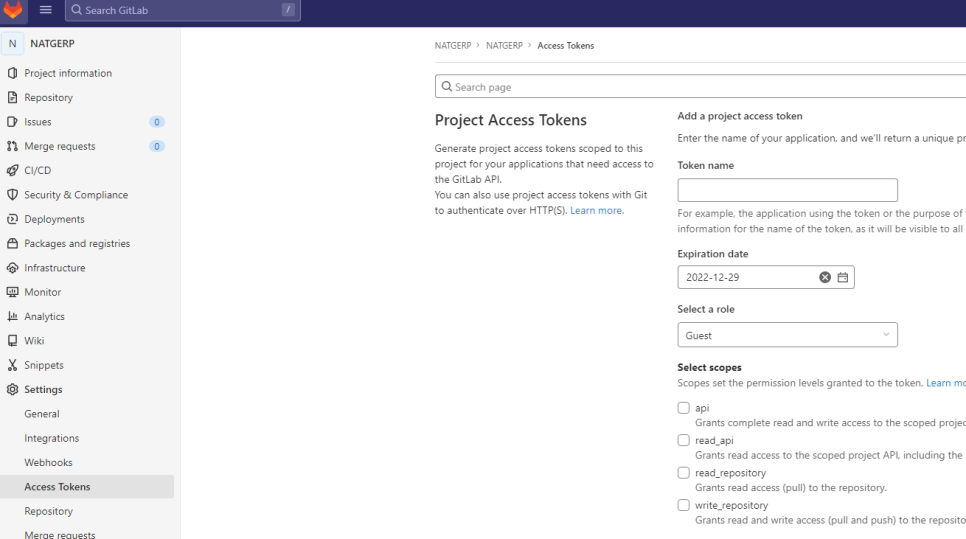Viewport: 966px width, 539px height.
Task: Select Access Tokens settings item
Action: click(87, 487)
